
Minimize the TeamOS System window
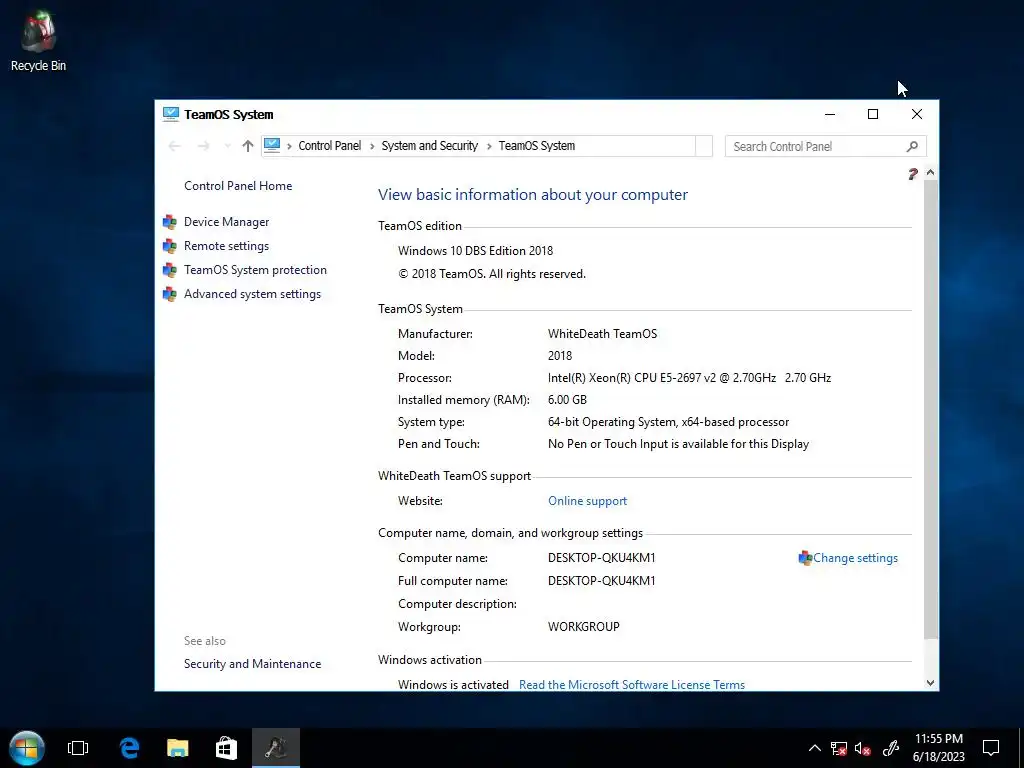[830, 114]
